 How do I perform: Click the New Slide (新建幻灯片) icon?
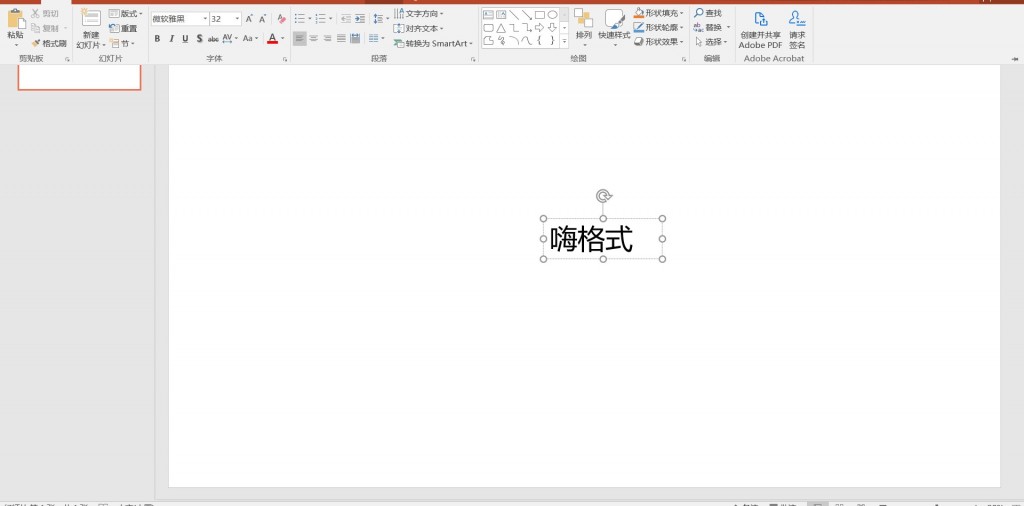coord(91,18)
